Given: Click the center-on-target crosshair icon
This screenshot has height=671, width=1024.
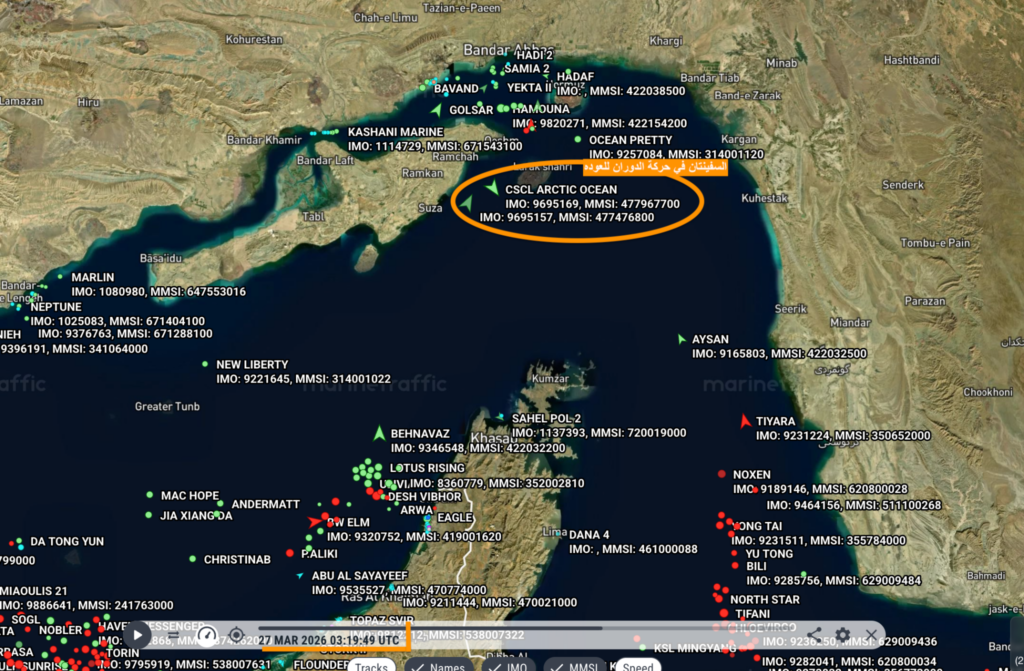Looking at the screenshot, I should [236, 635].
